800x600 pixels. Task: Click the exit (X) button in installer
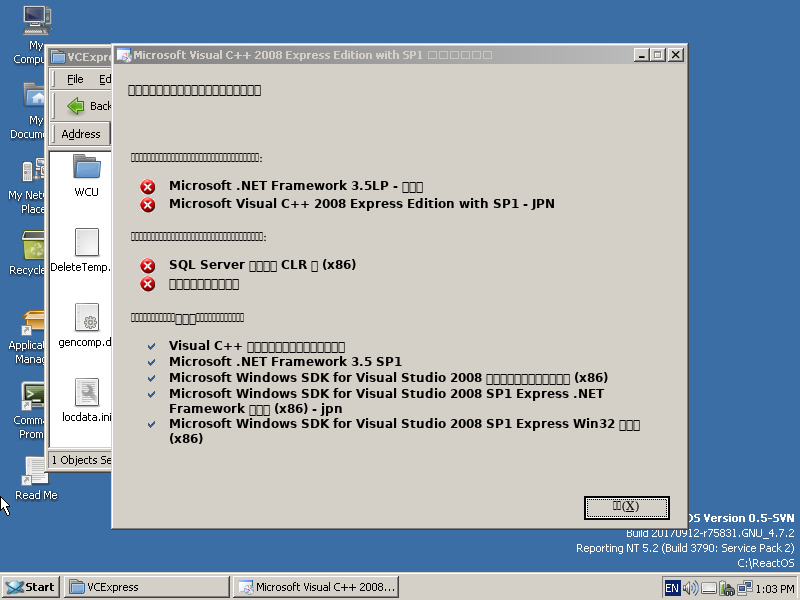pyautogui.click(x=627, y=508)
